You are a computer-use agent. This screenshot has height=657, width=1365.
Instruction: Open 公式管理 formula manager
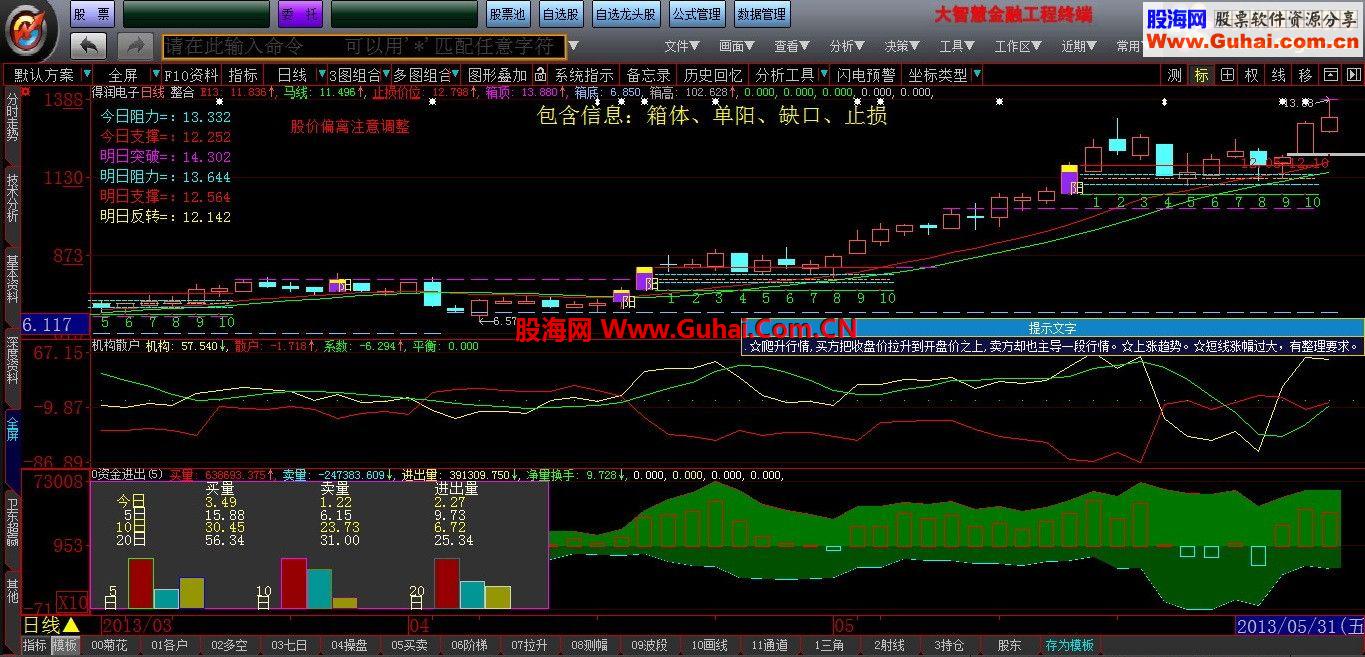pos(696,14)
